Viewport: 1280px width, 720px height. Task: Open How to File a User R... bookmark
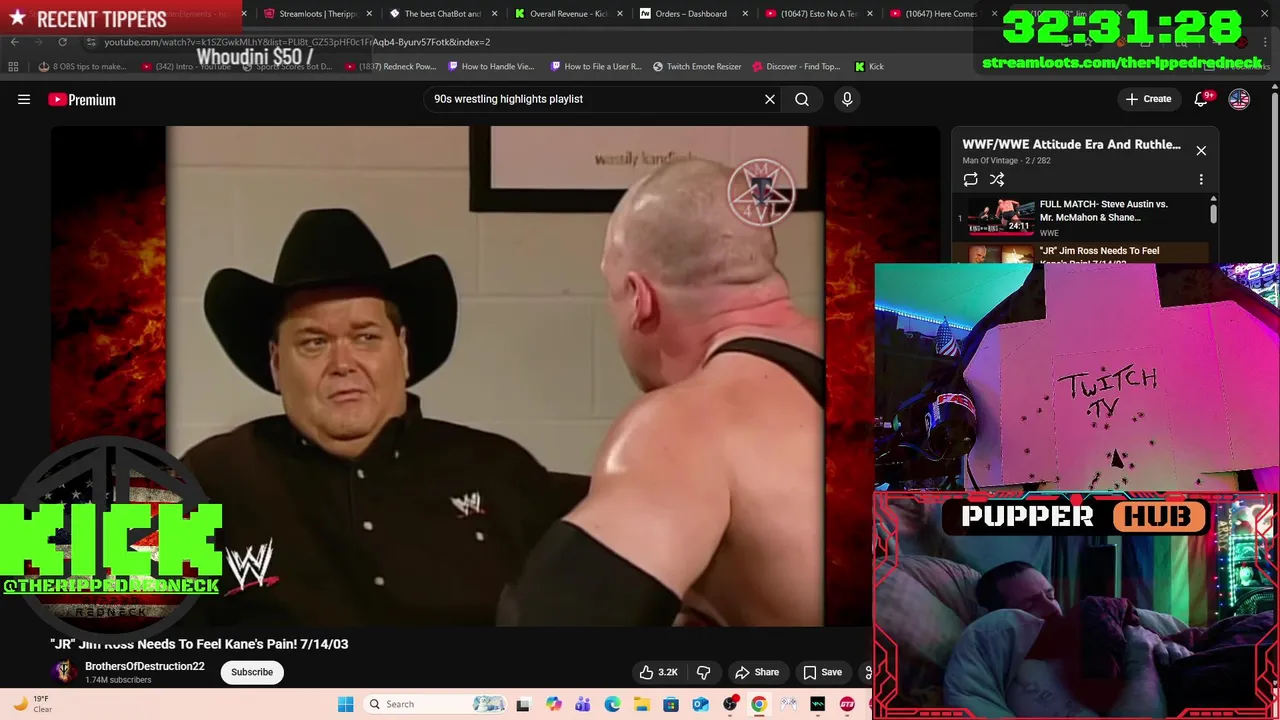[596, 66]
